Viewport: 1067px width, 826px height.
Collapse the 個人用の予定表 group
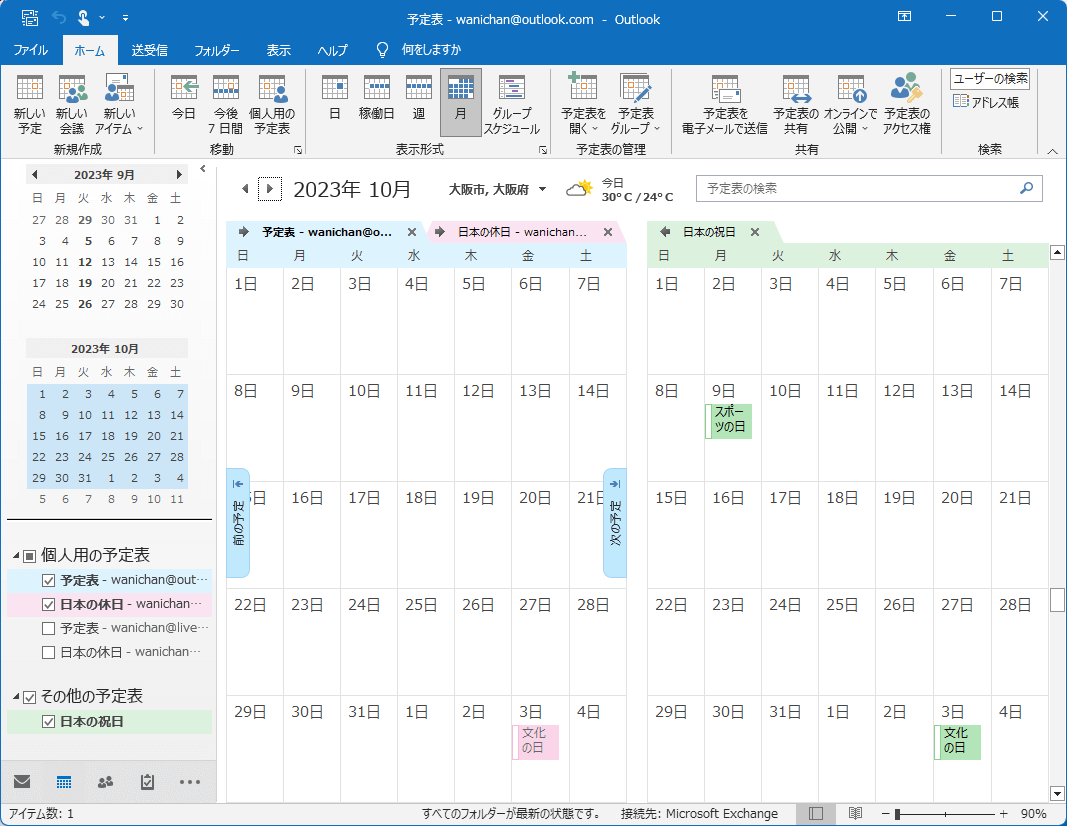16,557
